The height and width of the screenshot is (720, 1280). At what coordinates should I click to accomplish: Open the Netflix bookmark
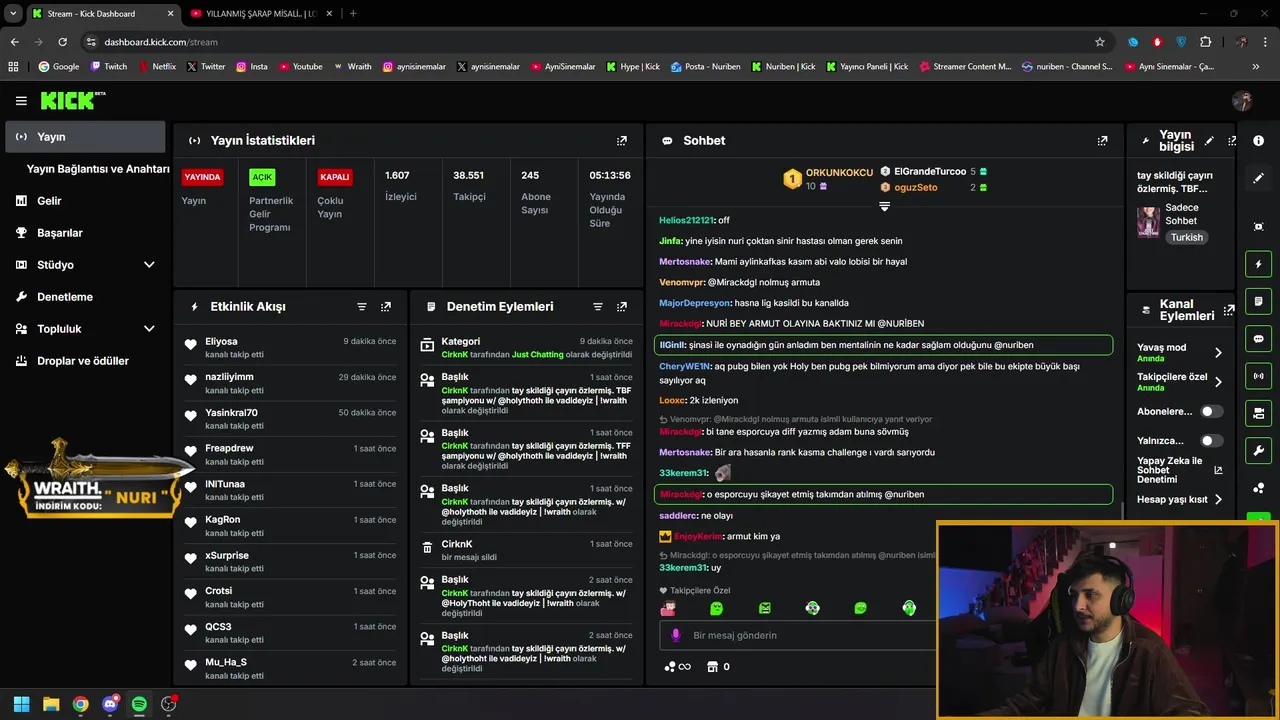pyautogui.click(x=157, y=67)
